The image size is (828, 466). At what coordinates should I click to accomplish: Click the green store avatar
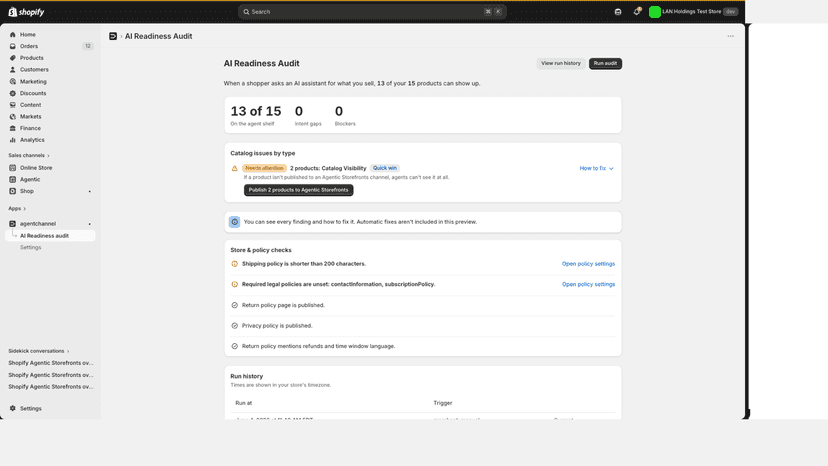point(655,12)
